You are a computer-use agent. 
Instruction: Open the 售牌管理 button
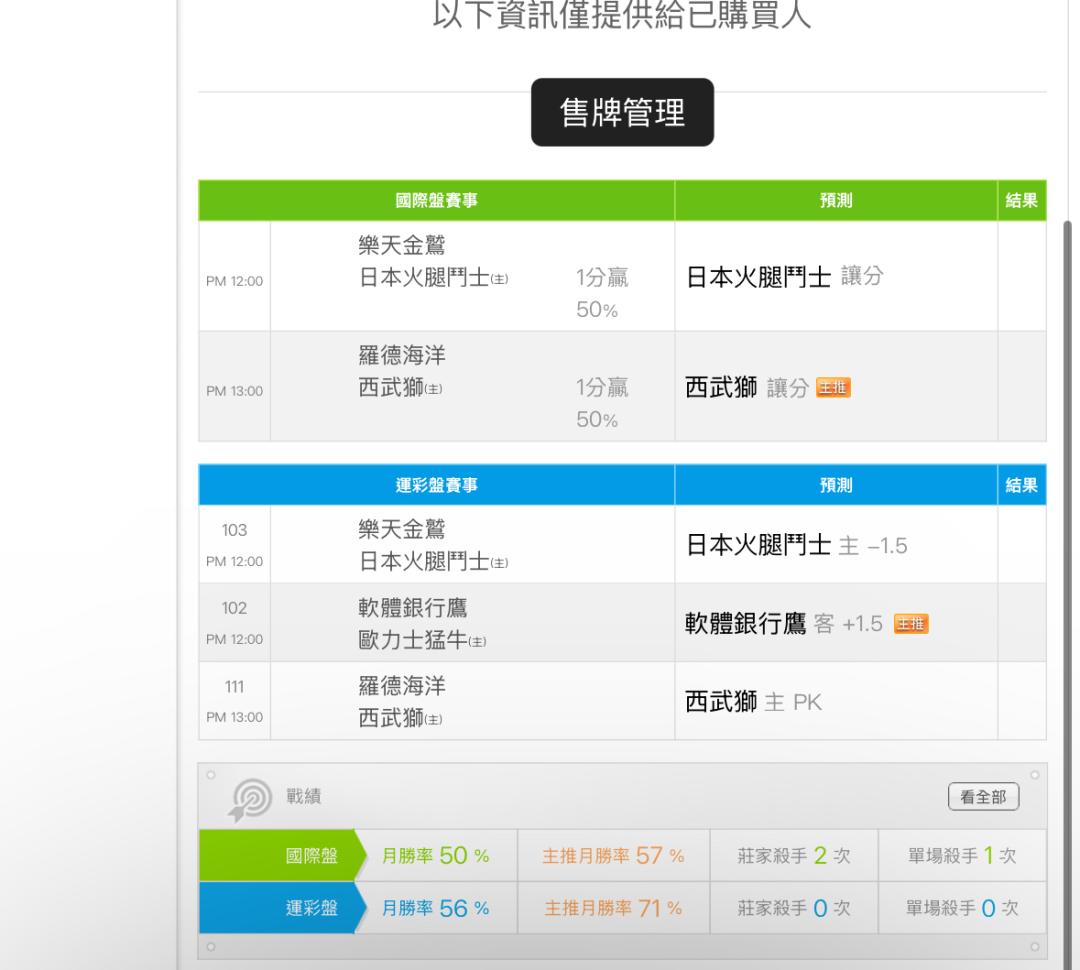[x=622, y=112]
